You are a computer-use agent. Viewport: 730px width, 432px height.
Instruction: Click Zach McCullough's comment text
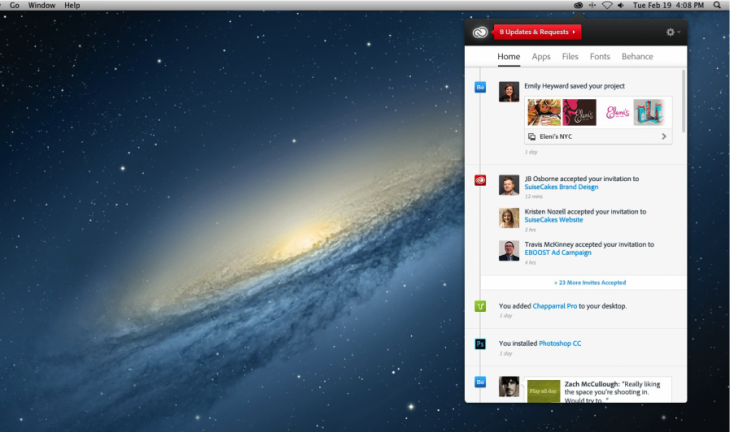612,392
